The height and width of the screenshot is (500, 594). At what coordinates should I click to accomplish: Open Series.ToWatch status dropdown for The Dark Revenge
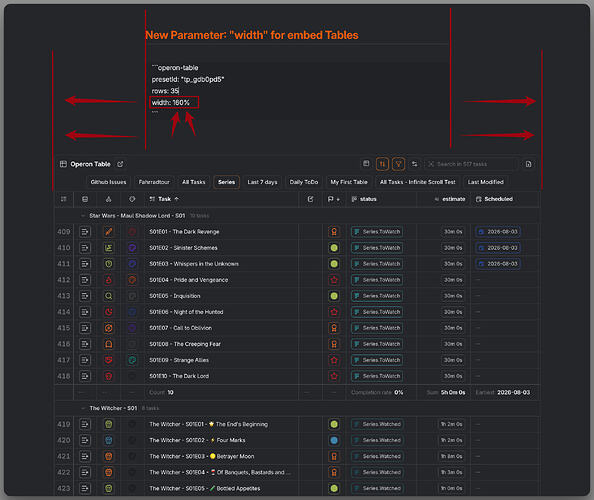coord(377,231)
